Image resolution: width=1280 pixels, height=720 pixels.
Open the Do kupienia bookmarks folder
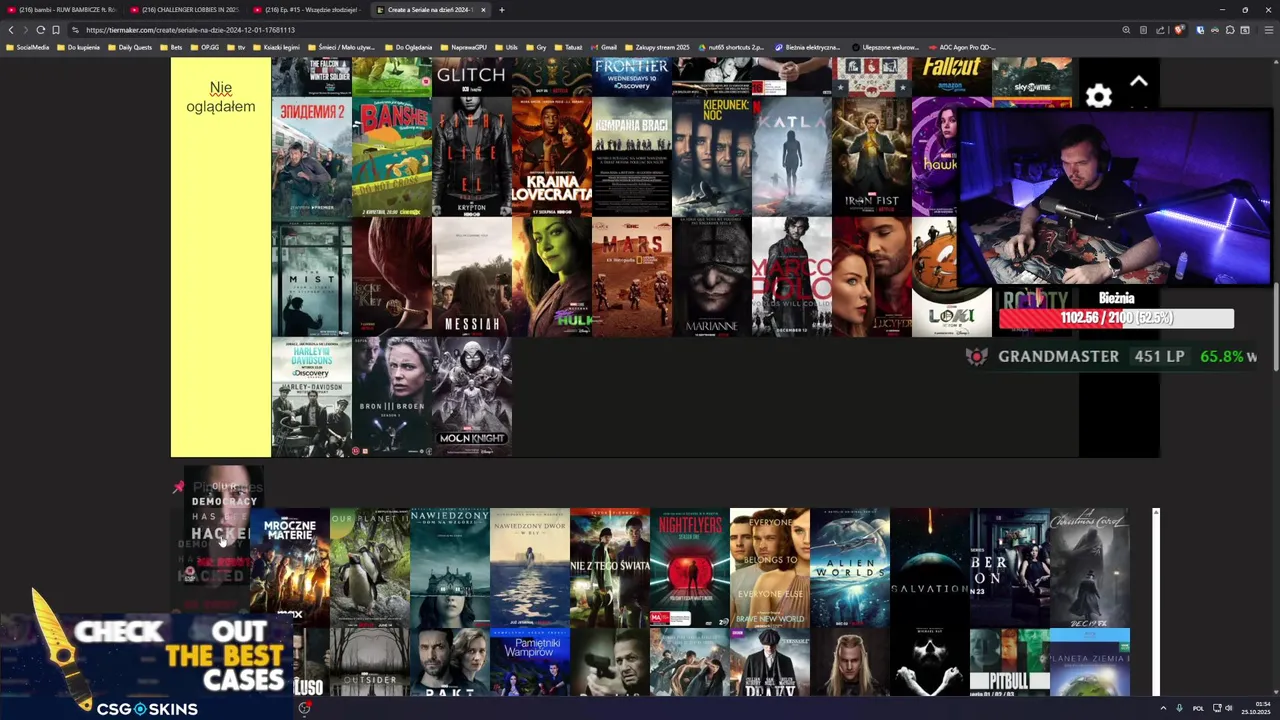click(x=79, y=47)
